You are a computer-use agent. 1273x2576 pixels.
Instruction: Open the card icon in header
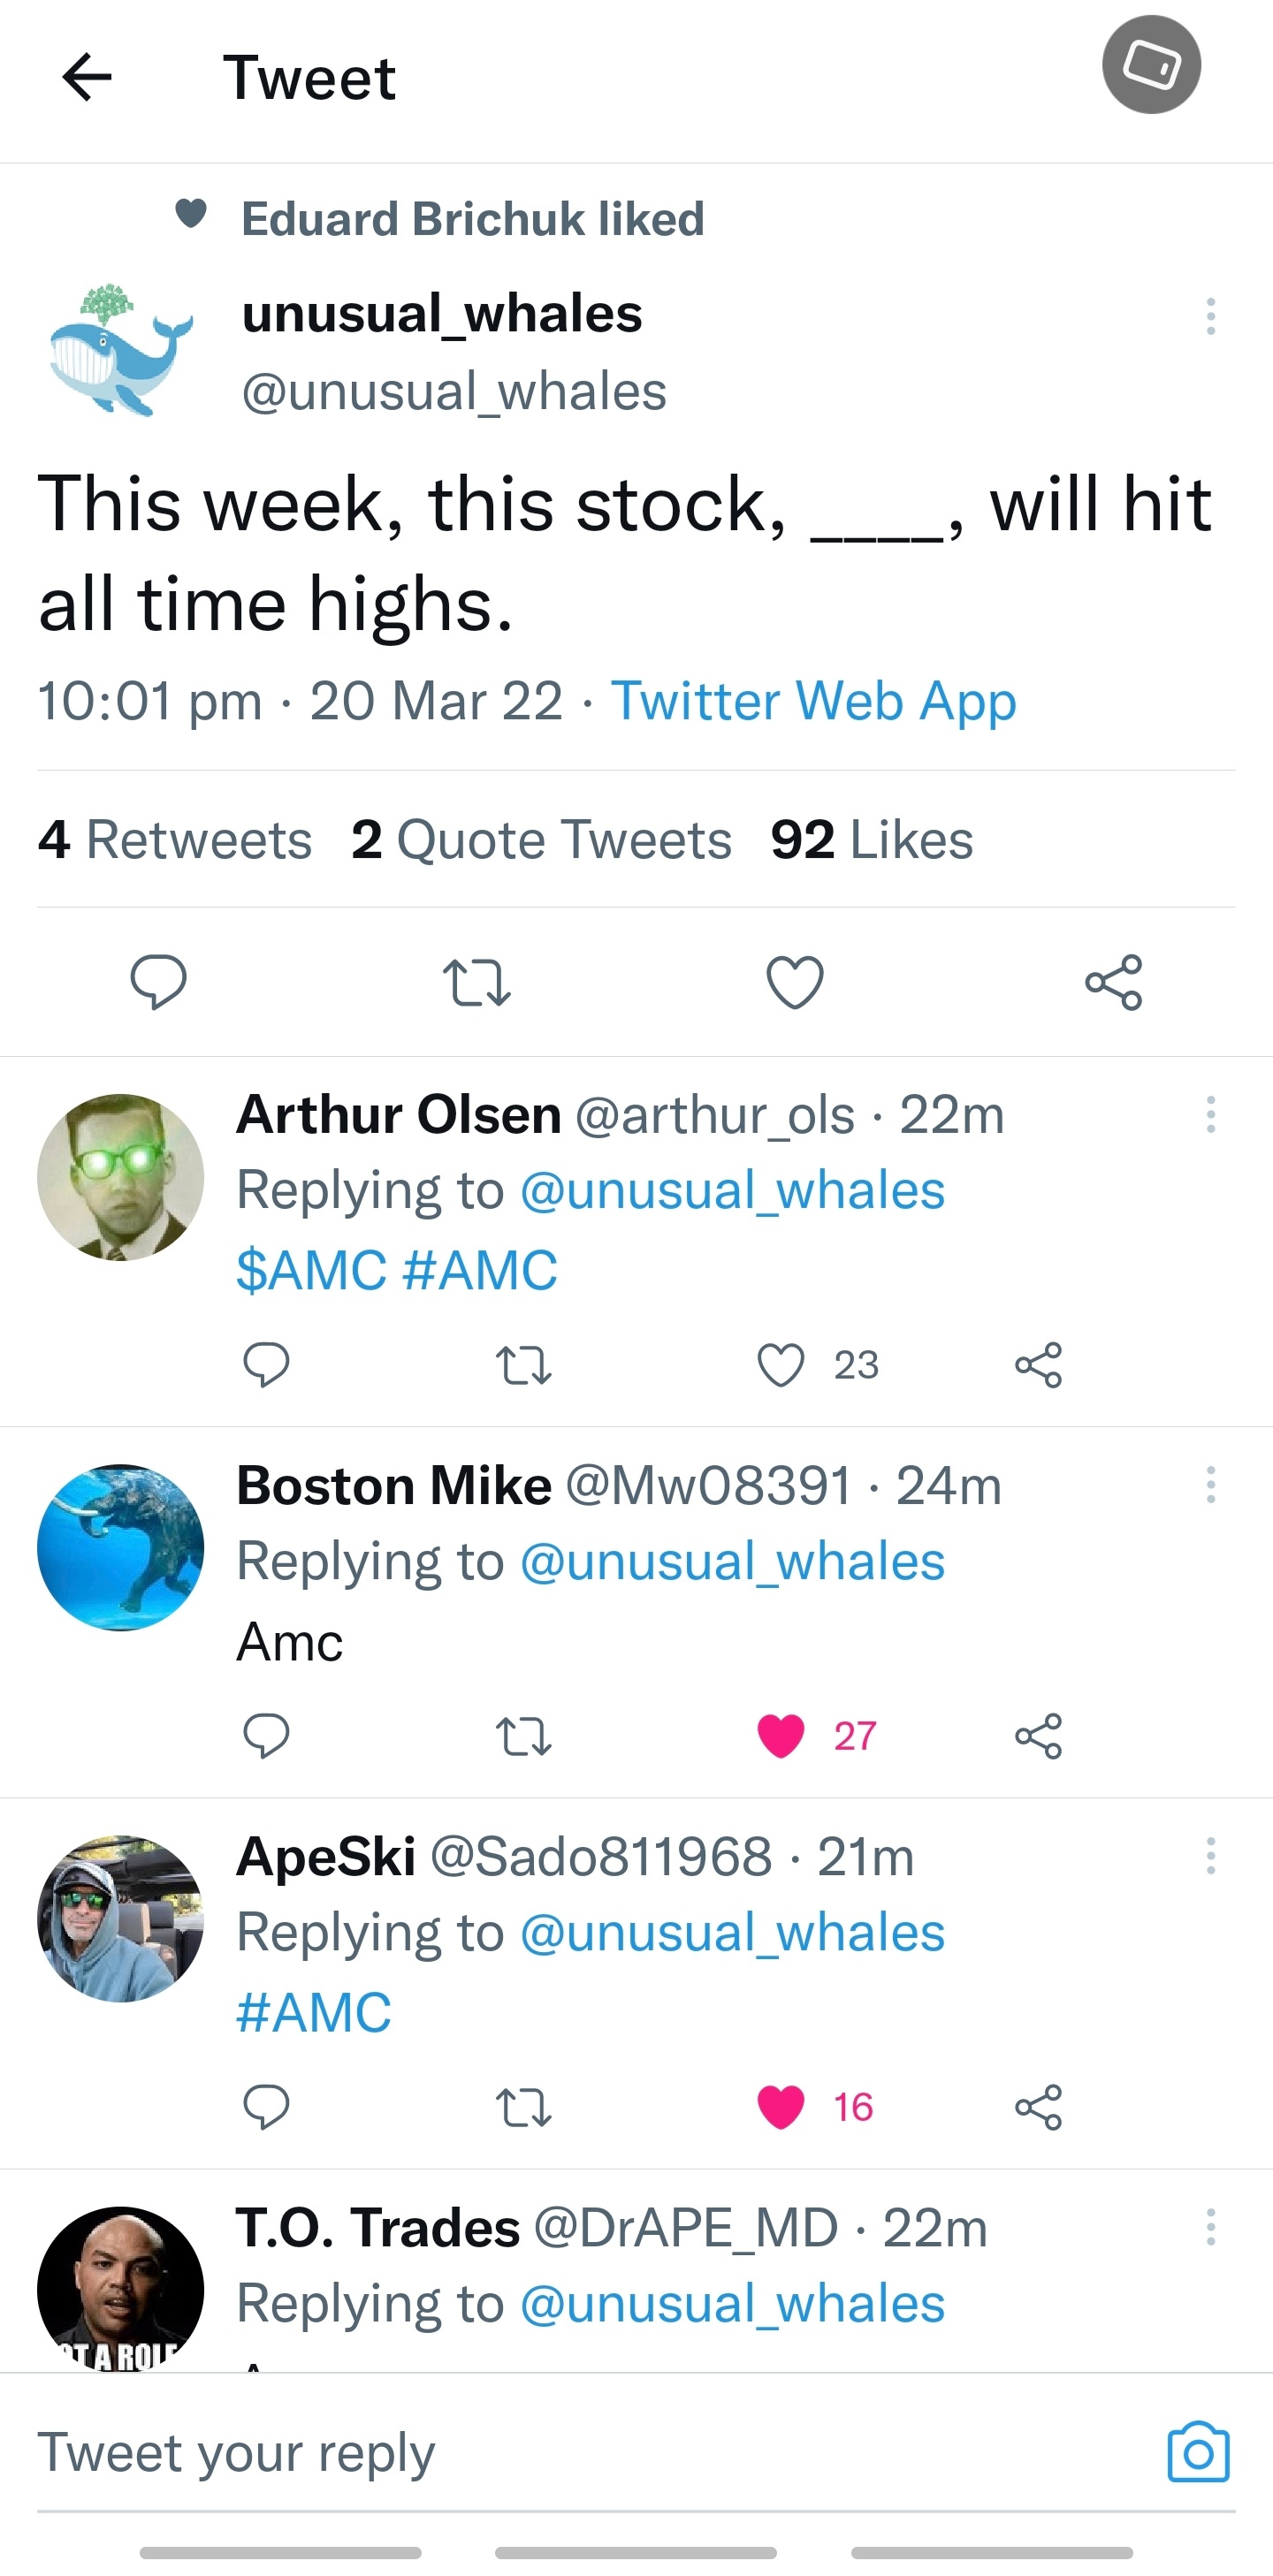[1151, 65]
